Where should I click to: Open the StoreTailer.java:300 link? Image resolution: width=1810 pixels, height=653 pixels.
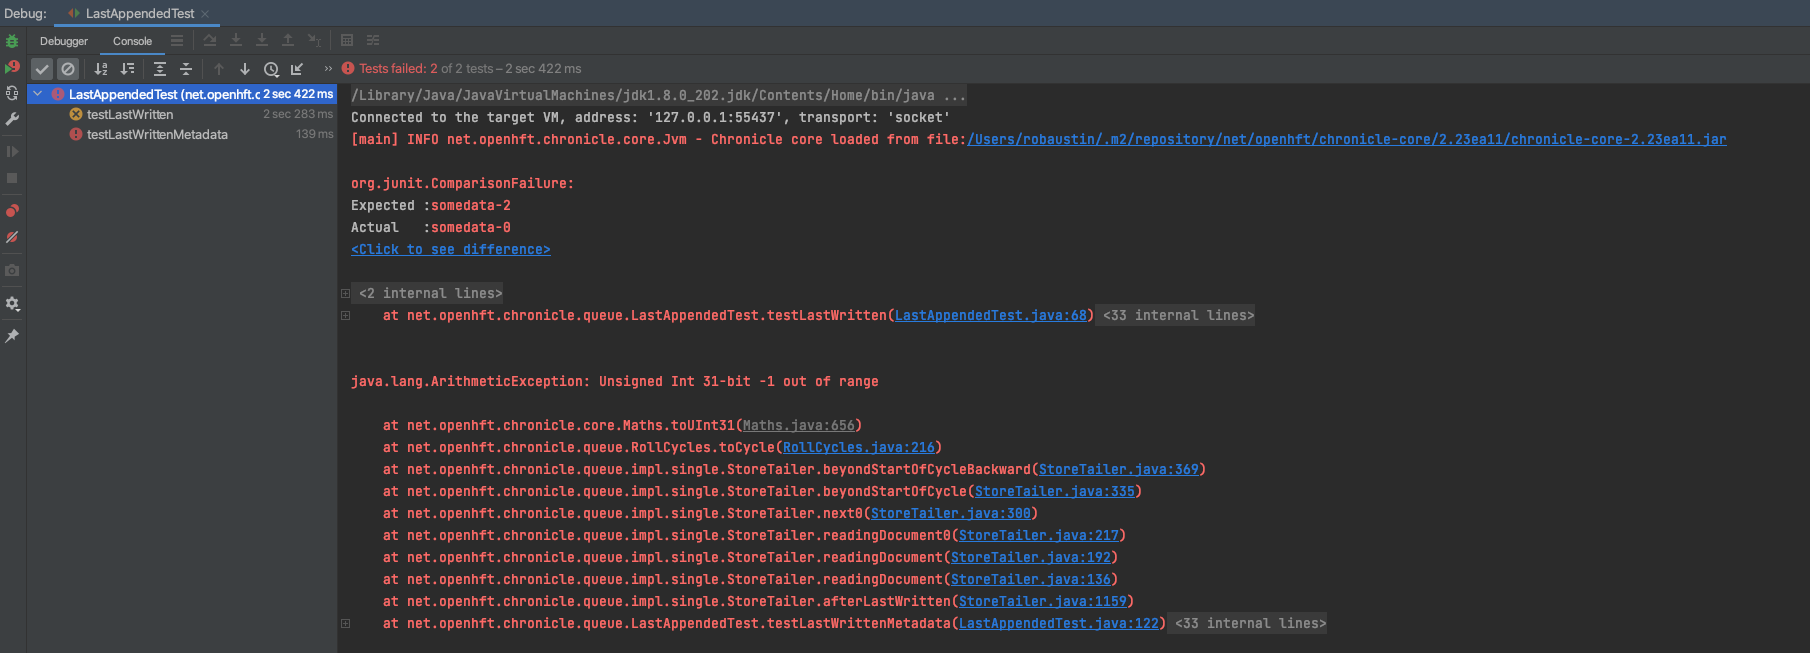(951, 513)
